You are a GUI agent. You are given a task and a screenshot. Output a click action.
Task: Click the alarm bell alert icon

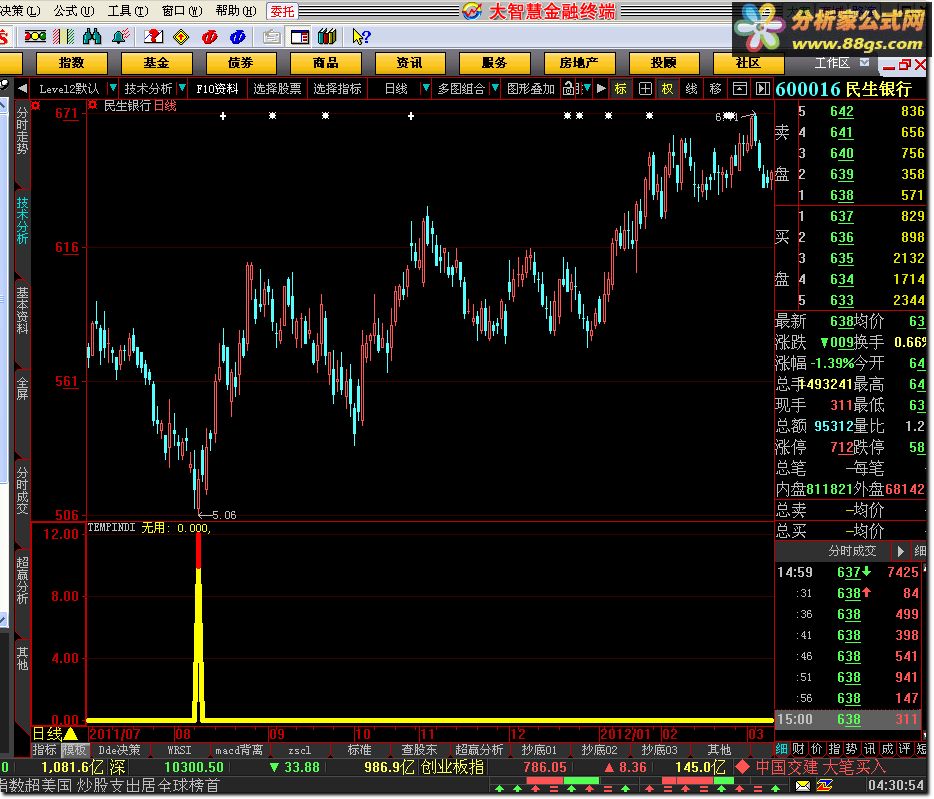click(x=121, y=37)
